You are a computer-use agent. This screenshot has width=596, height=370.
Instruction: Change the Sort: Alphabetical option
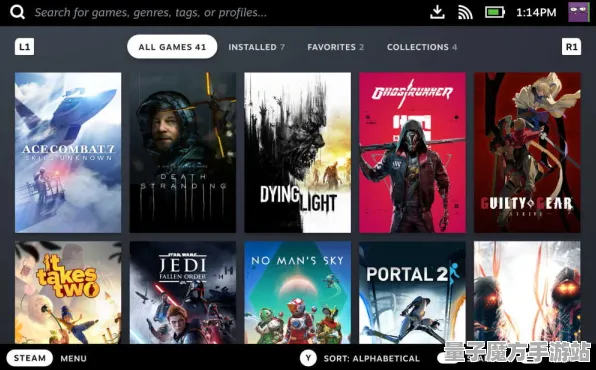(x=371, y=359)
